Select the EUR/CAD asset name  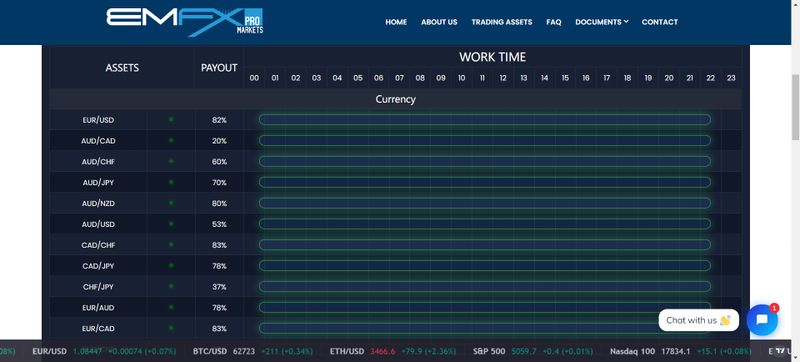pos(98,329)
